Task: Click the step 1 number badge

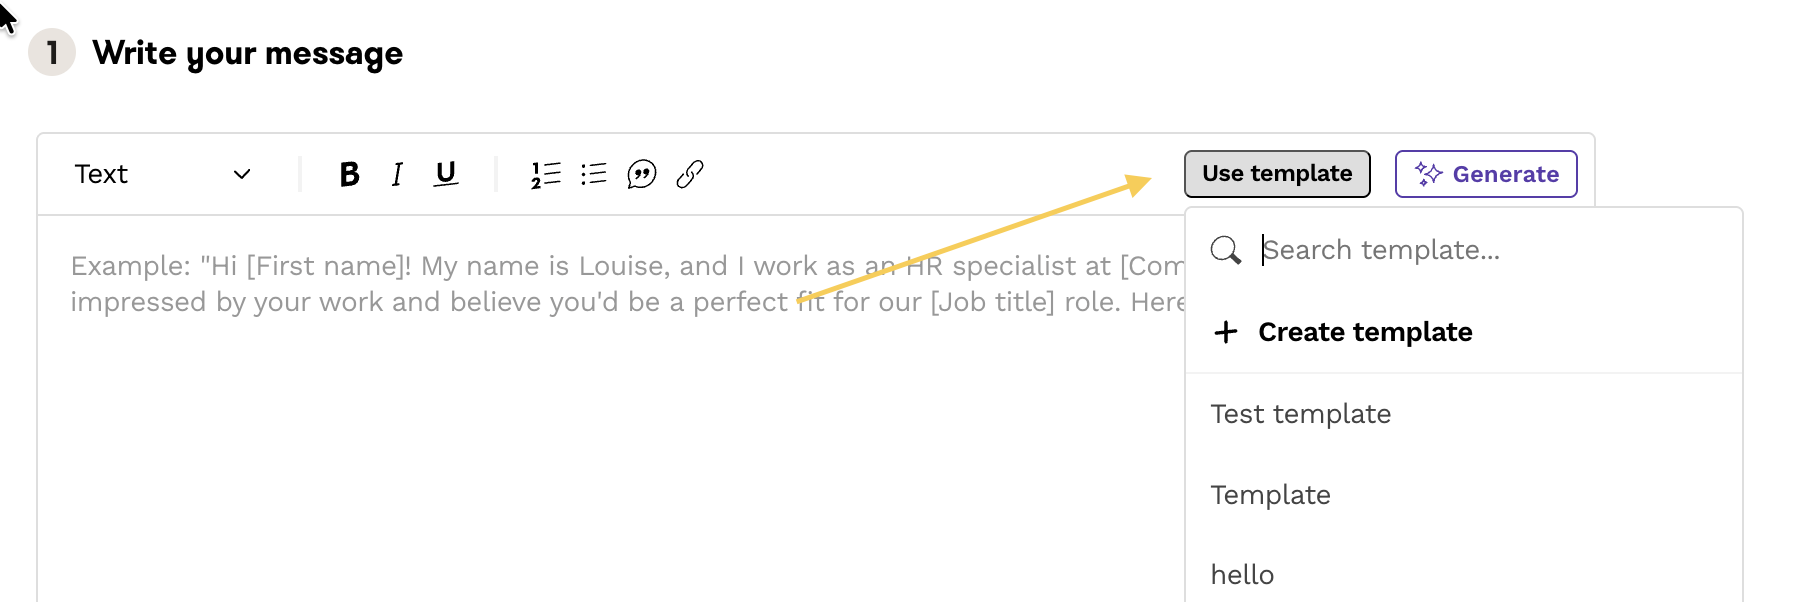Action: point(52,53)
